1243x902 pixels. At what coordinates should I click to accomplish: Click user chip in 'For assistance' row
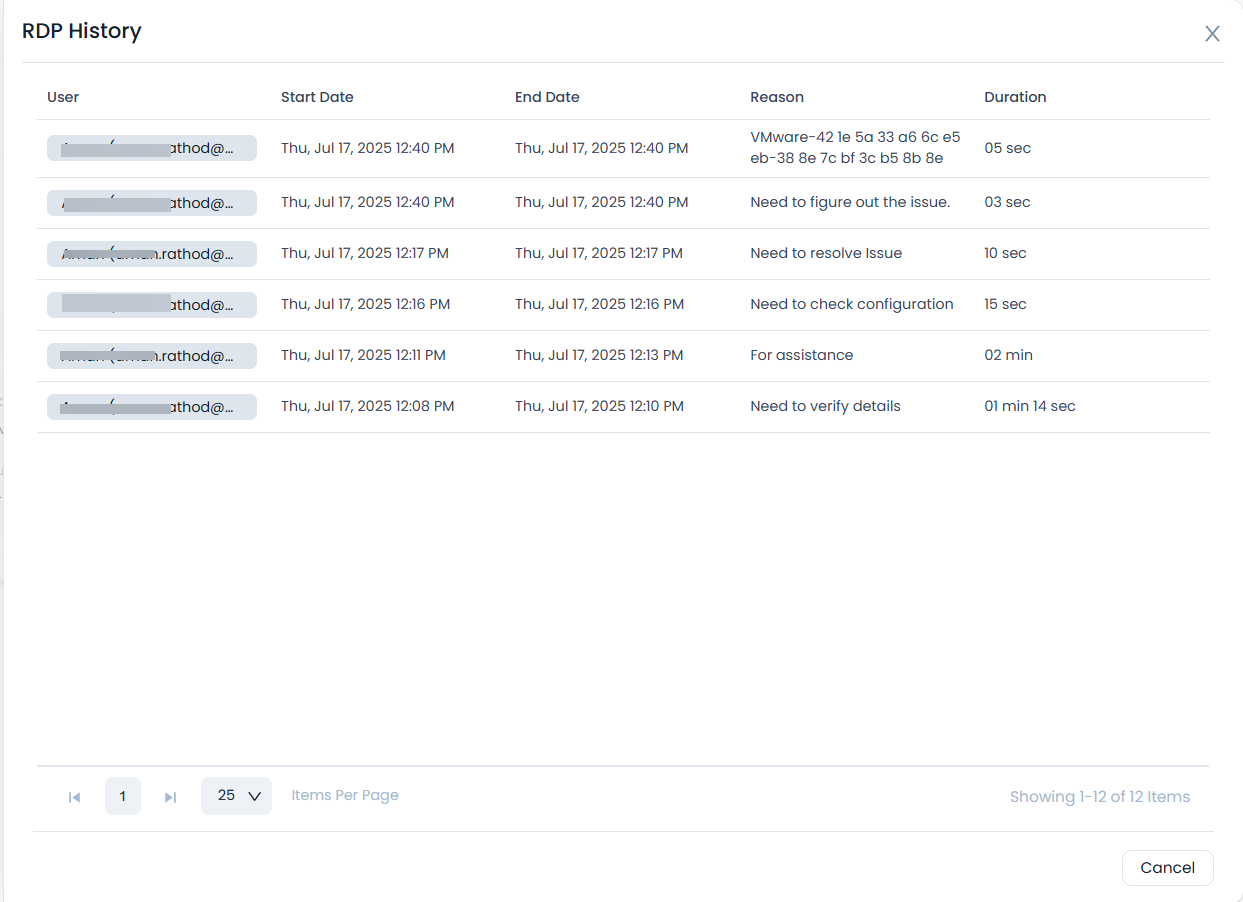pyautogui.click(x=152, y=356)
